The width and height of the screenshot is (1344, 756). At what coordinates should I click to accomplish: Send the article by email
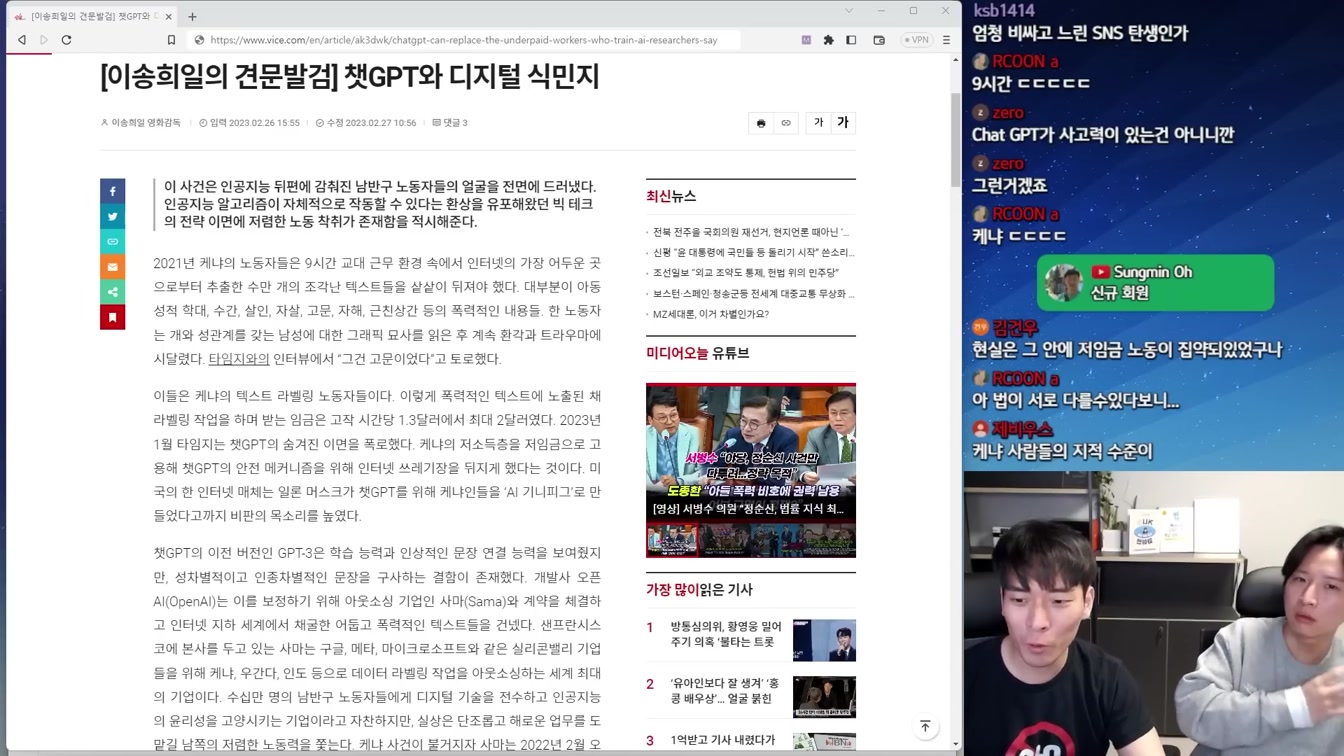pos(113,267)
